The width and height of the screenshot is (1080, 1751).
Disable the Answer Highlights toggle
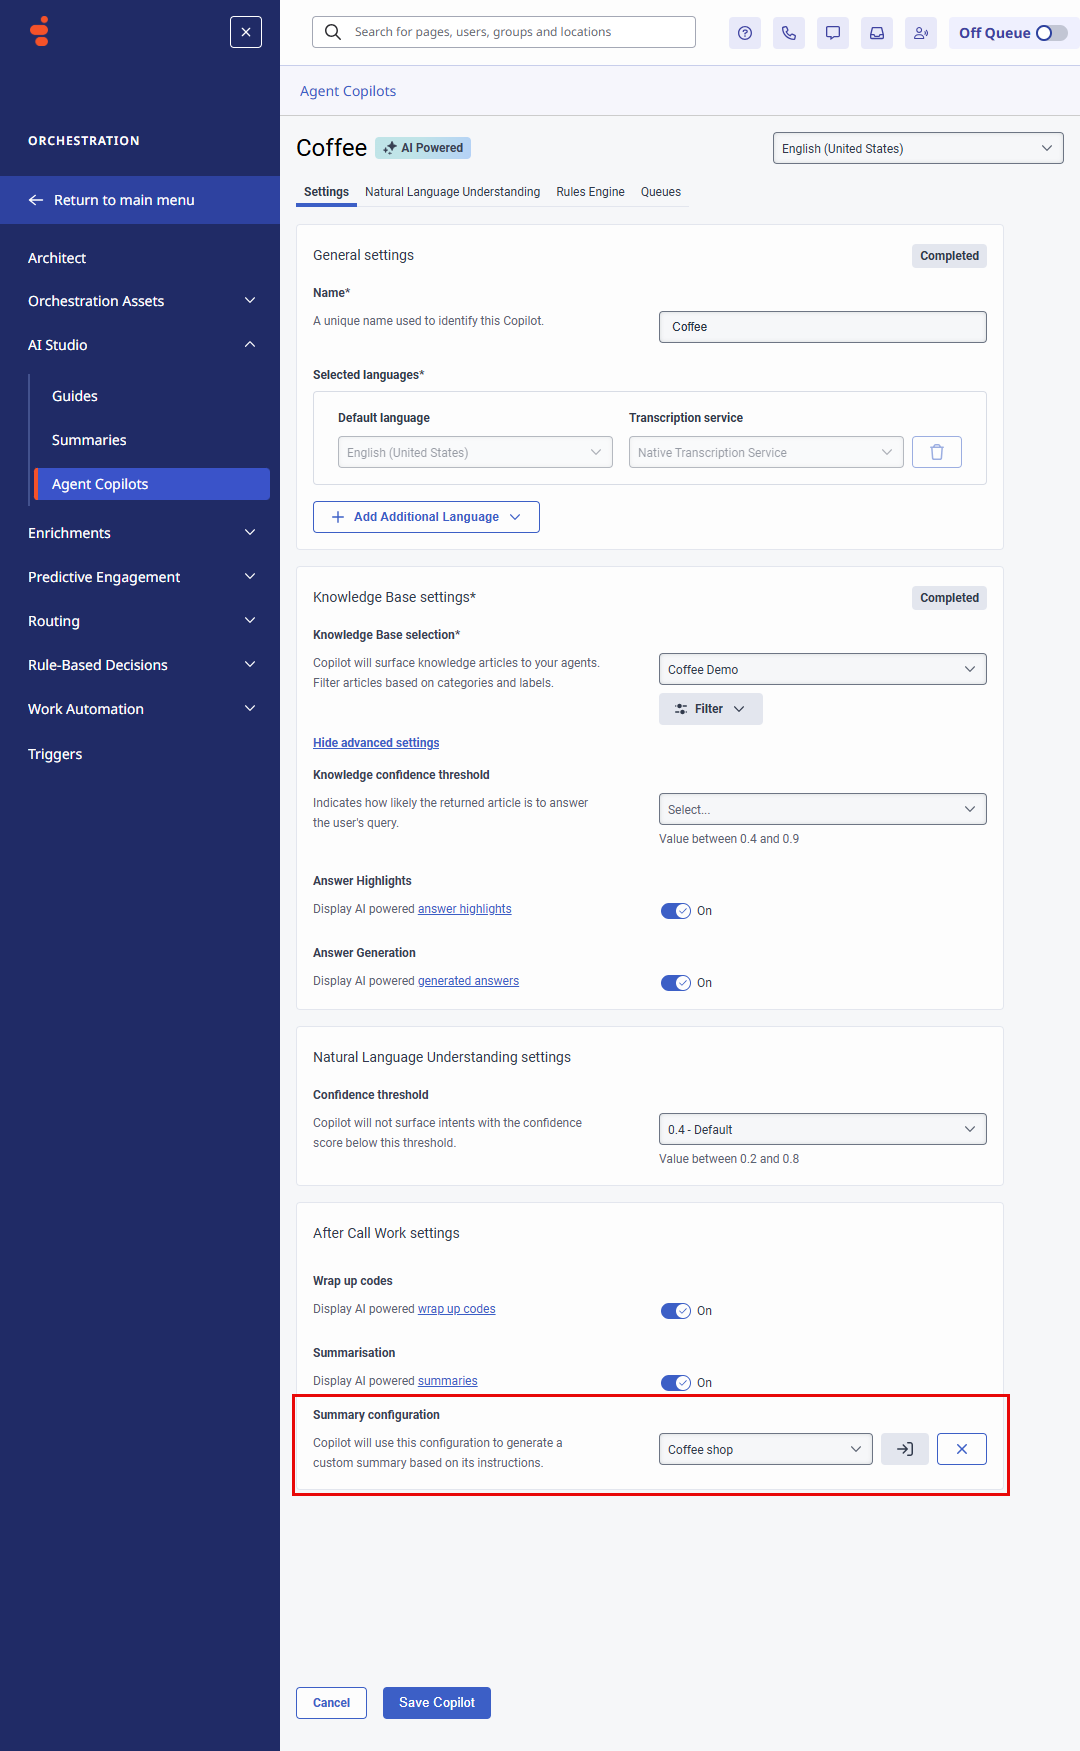coord(676,911)
